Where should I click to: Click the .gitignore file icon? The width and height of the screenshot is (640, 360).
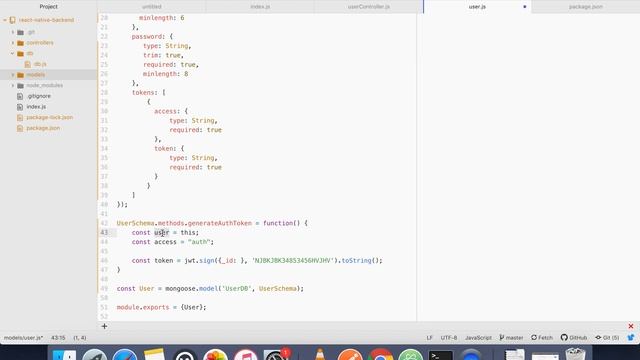pyautogui.click(x=20, y=96)
